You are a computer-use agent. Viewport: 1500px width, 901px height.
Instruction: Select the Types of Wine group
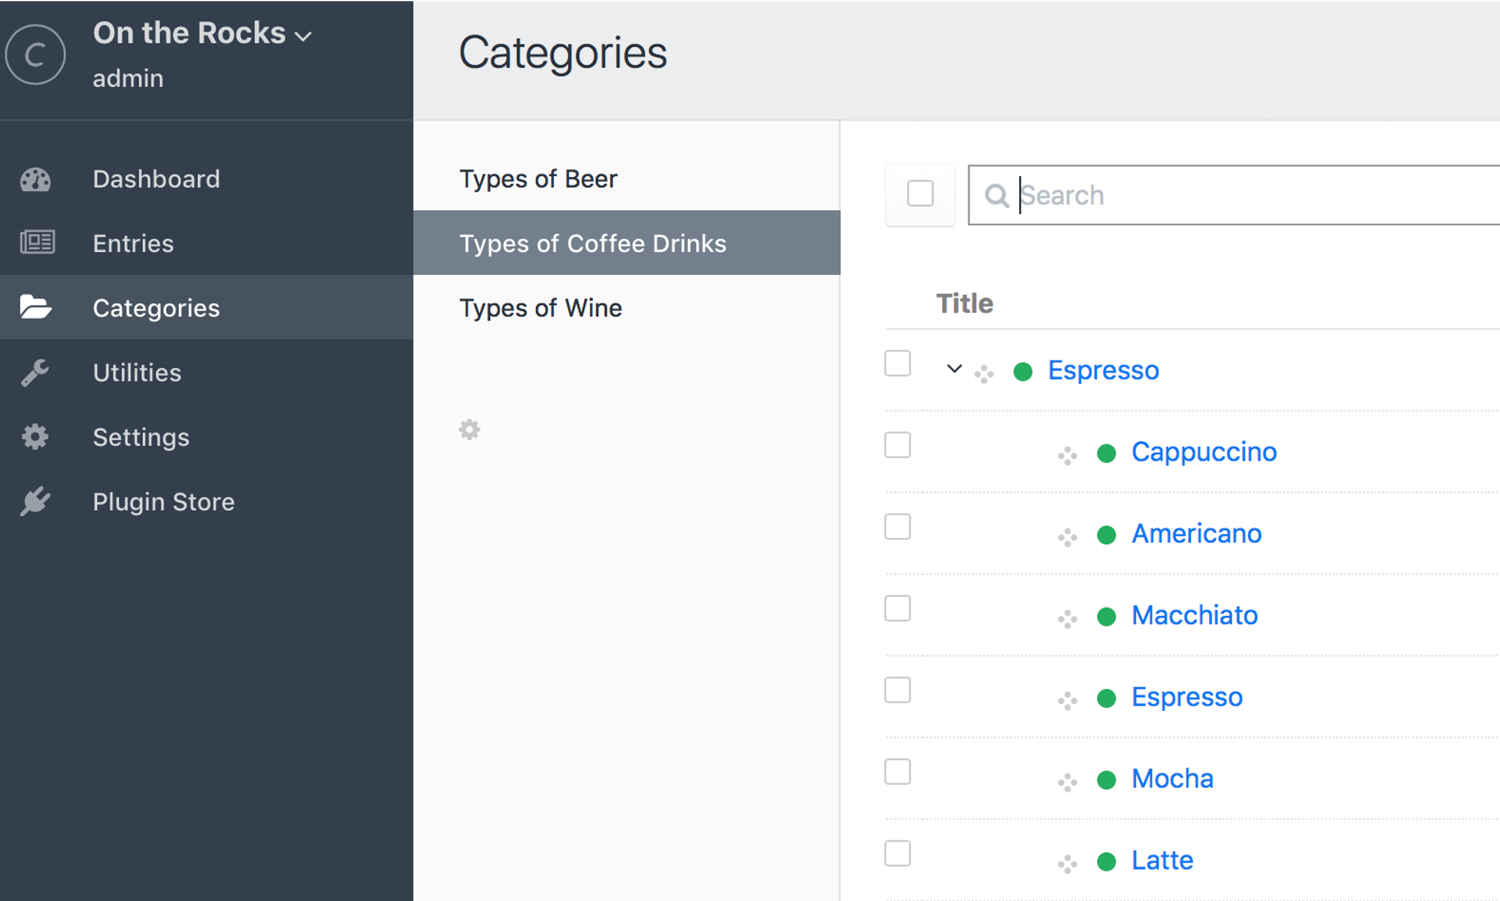(627, 307)
